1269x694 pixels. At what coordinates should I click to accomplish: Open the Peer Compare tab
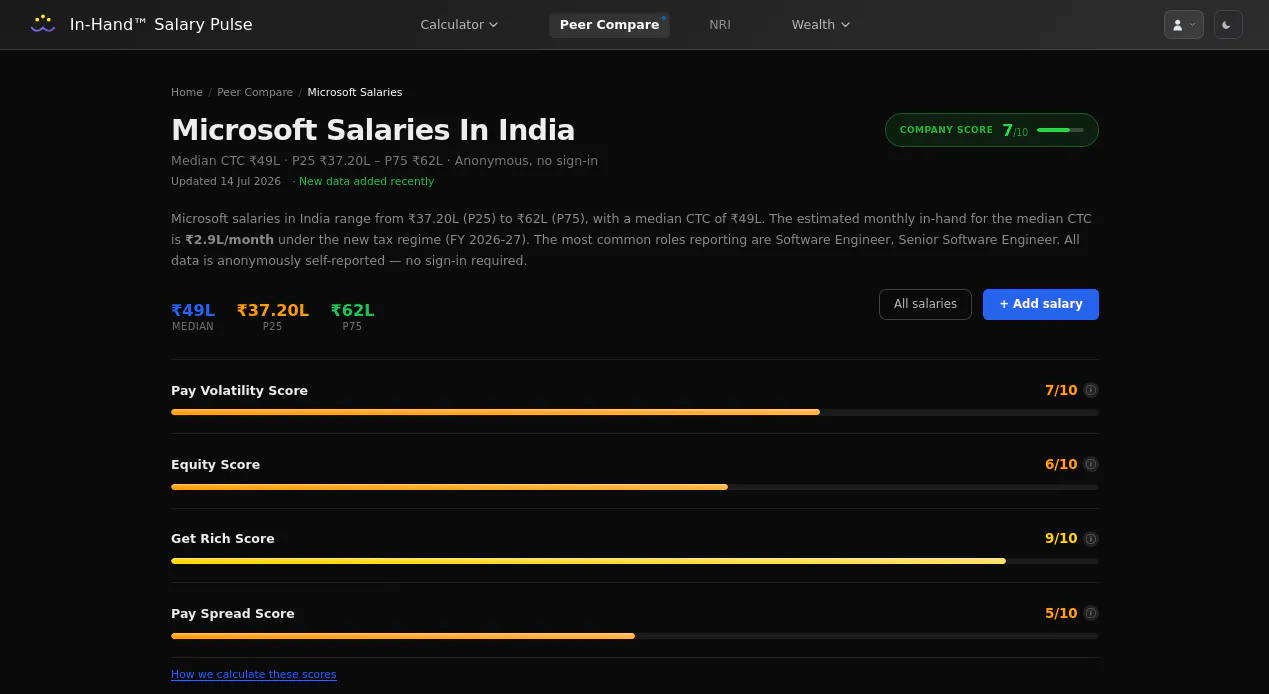point(609,25)
